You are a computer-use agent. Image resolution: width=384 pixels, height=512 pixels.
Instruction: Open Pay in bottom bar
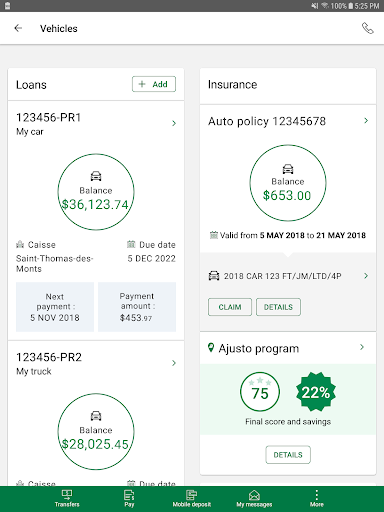click(129, 499)
